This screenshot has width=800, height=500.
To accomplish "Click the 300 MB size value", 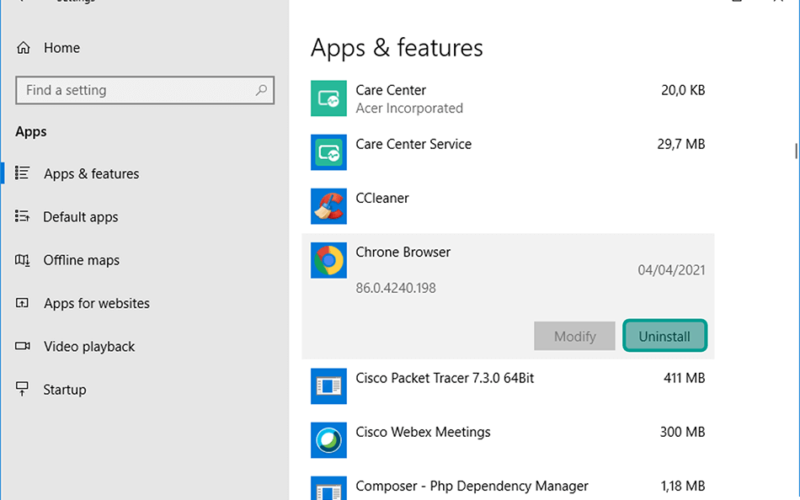I will click(683, 432).
